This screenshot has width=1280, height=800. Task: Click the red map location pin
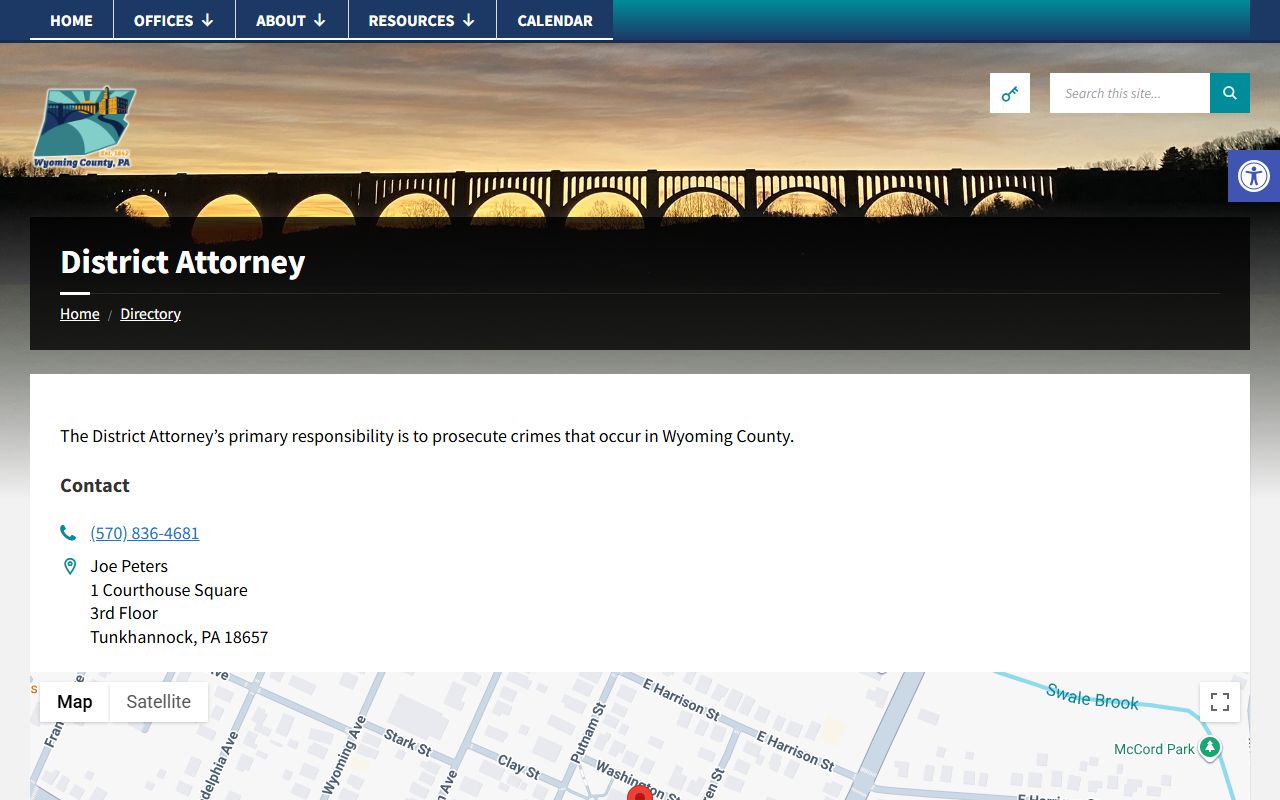[x=640, y=793]
